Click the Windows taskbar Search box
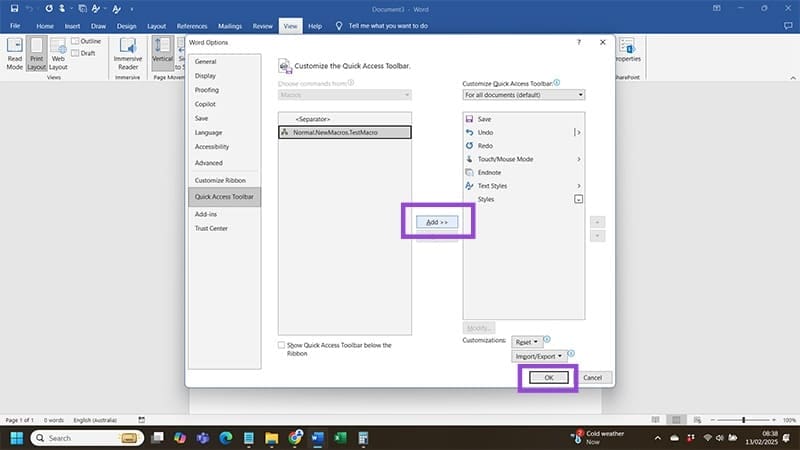Image resolution: width=800 pixels, height=450 pixels. pos(80,438)
